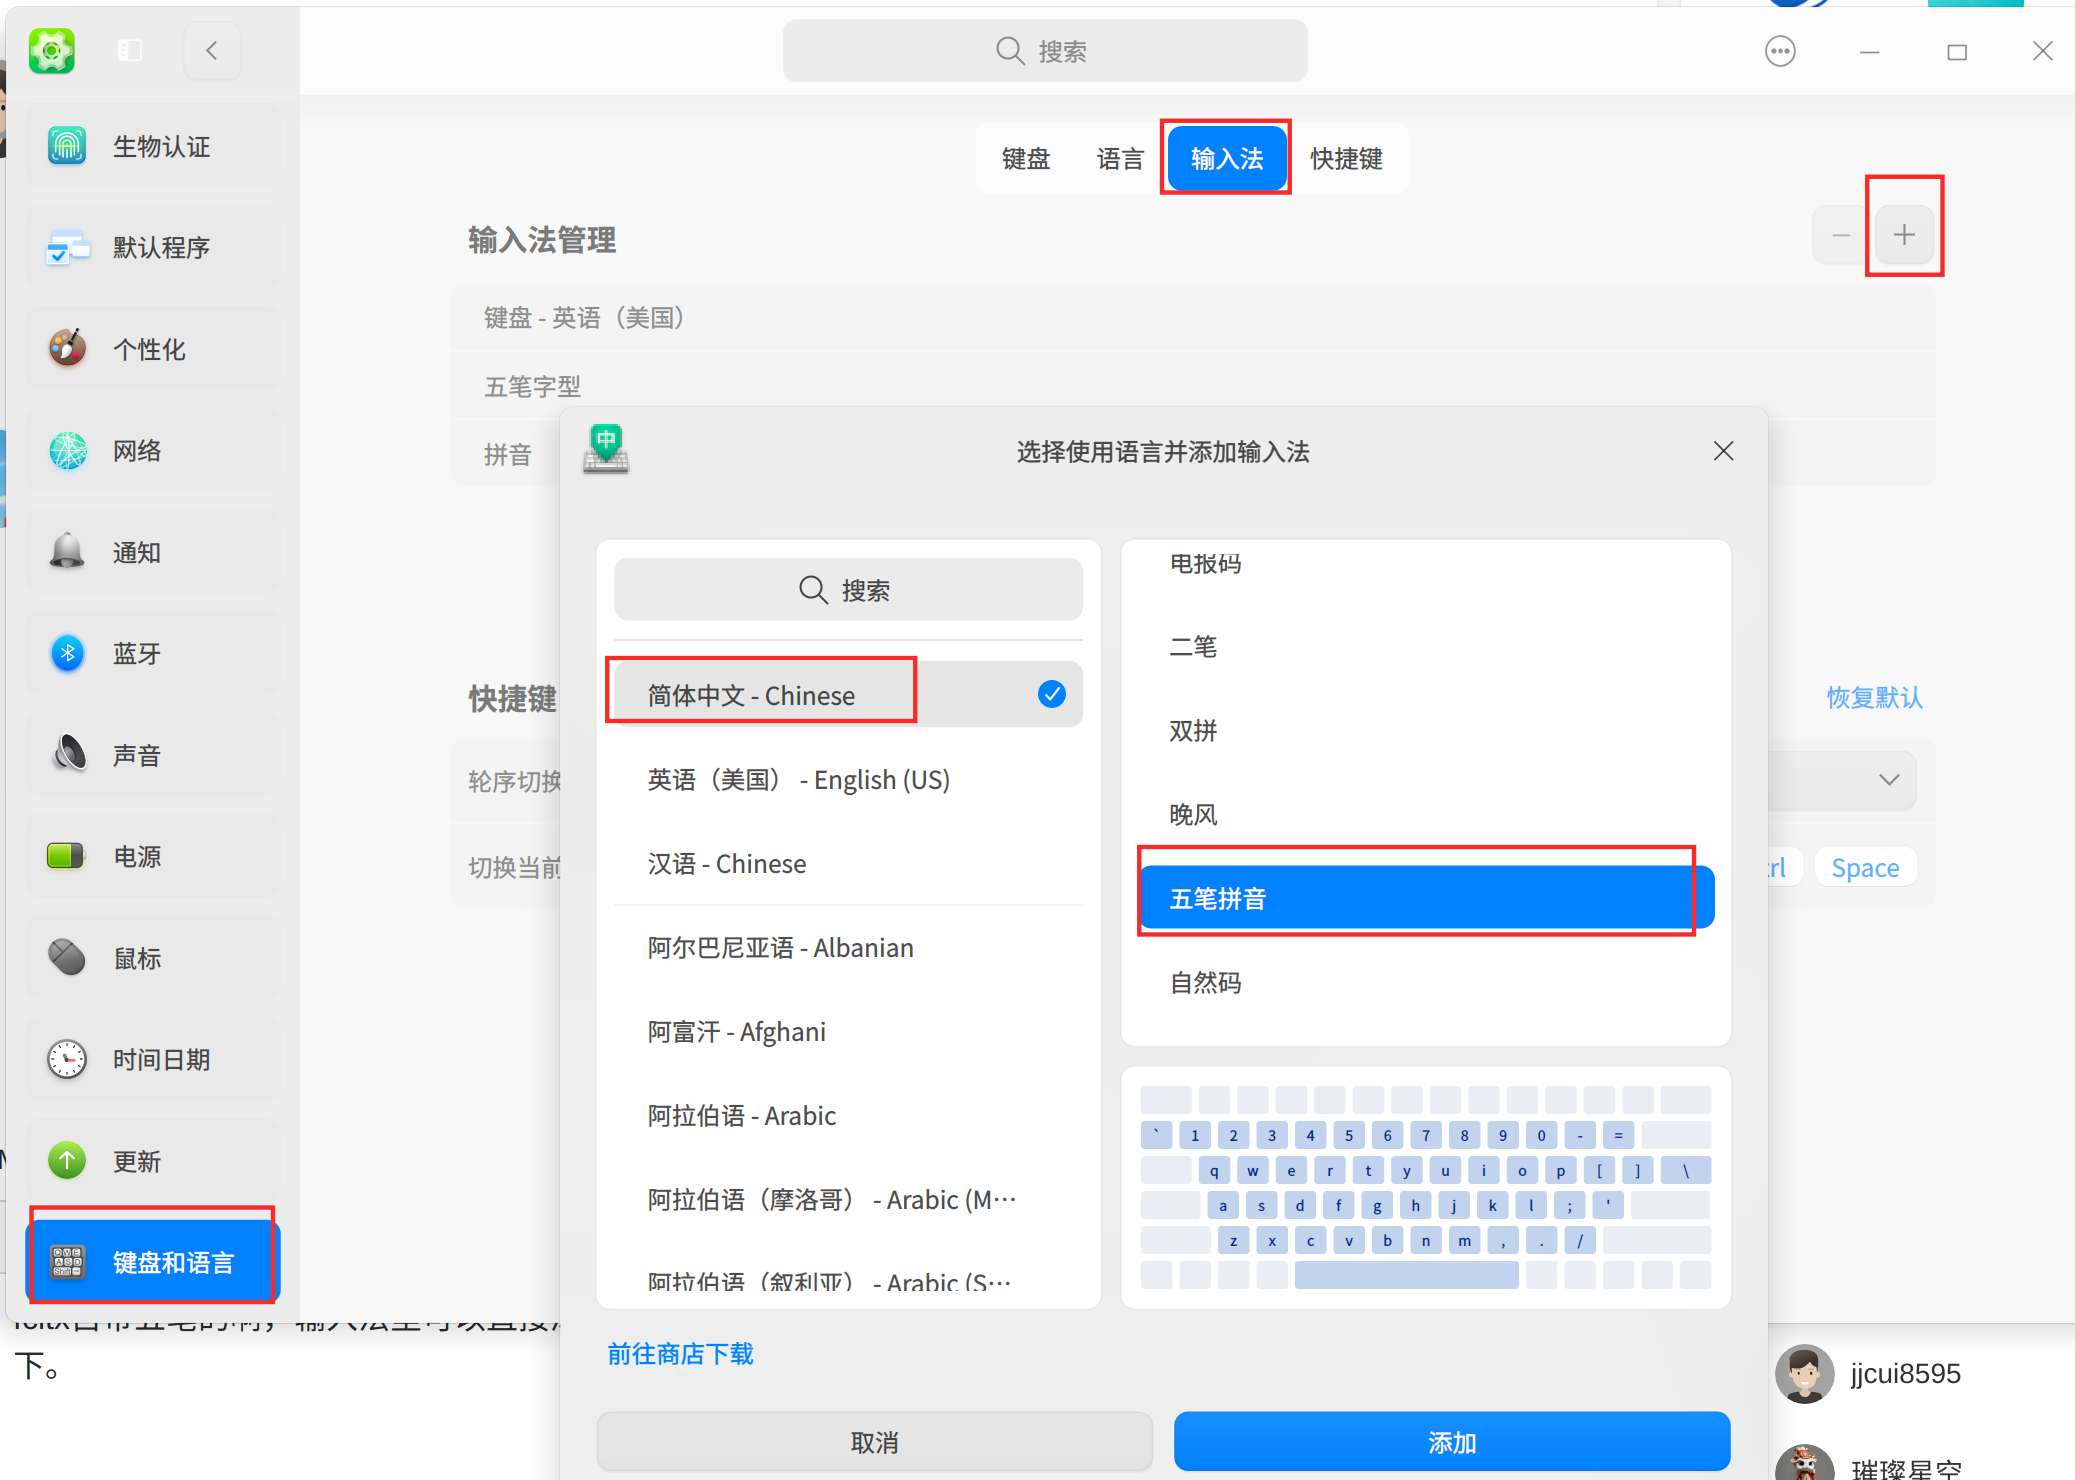Select 自然码 input method in list
This screenshot has width=2075, height=1480.
pyautogui.click(x=1205, y=983)
